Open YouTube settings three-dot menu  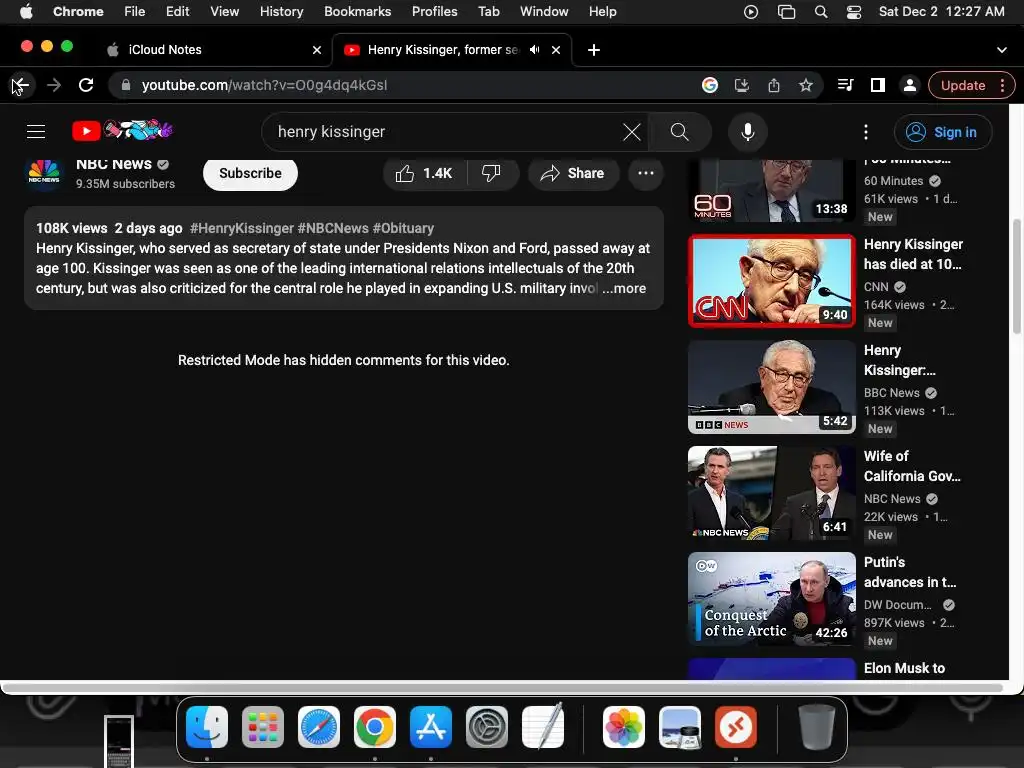coord(866,132)
